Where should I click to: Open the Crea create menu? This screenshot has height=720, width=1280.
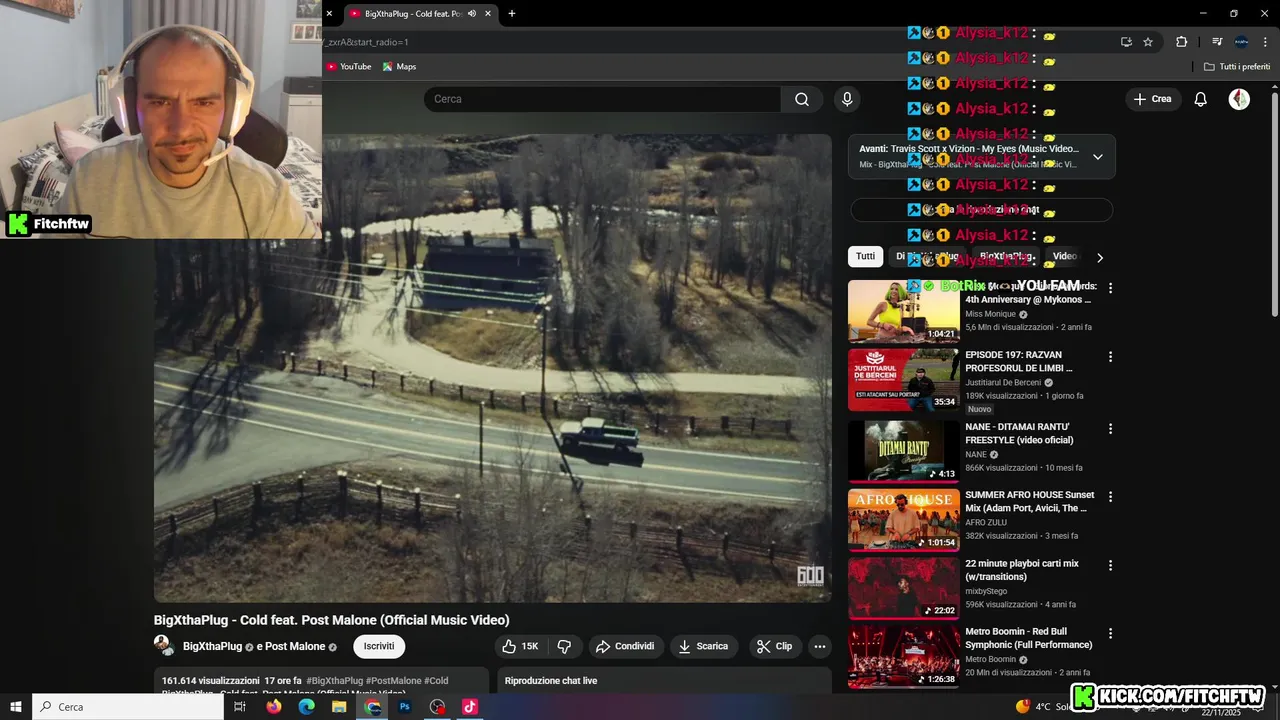click(1152, 99)
